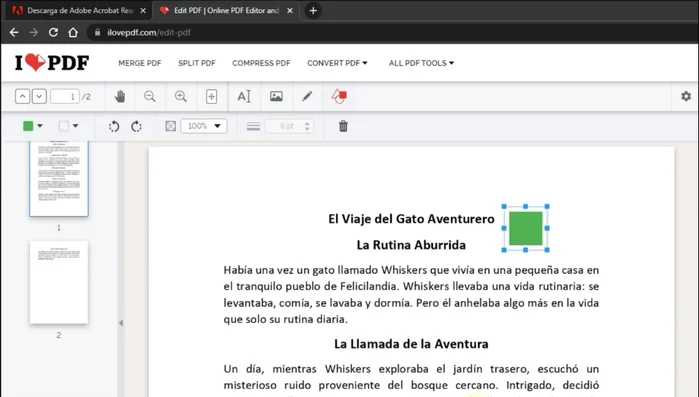This screenshot has height=397, width=699.
Task: Click the opacity icon
Action: click(170, 126)
